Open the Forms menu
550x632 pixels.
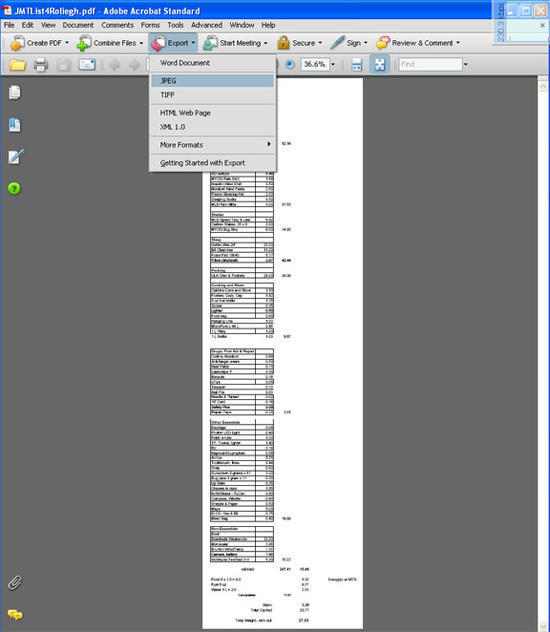(150, 25)
